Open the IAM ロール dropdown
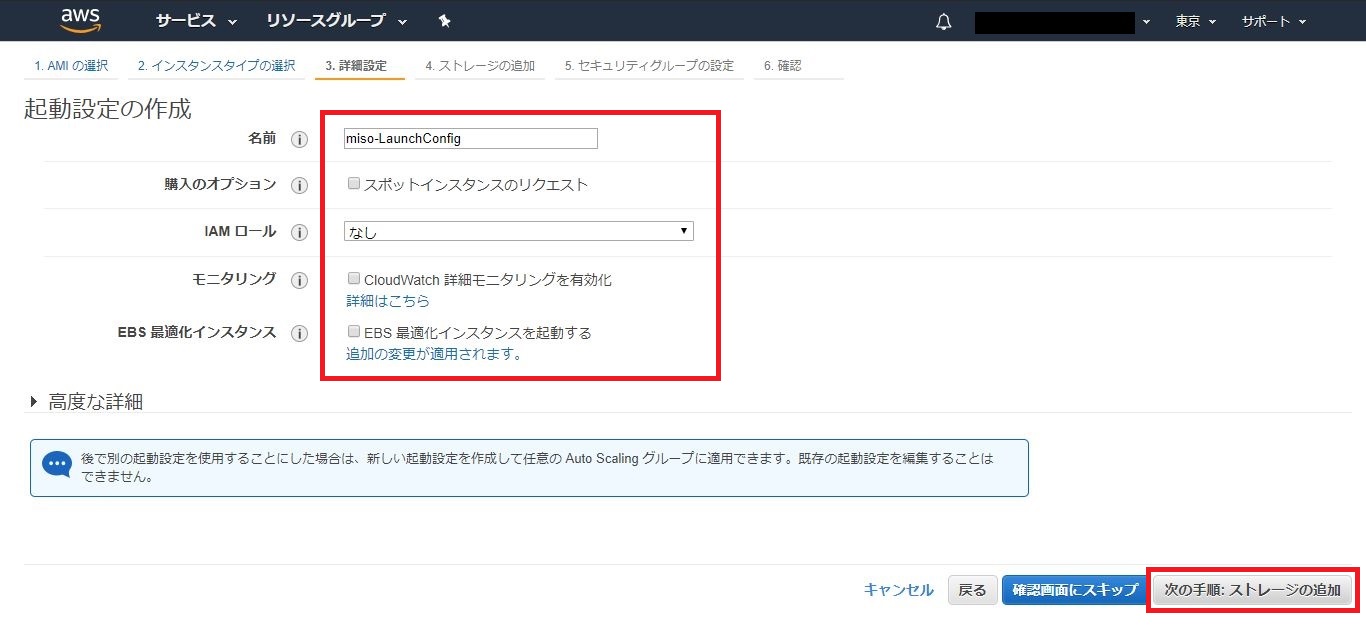Viewport: 1366px width, 625px height. (x=518, y=232)
